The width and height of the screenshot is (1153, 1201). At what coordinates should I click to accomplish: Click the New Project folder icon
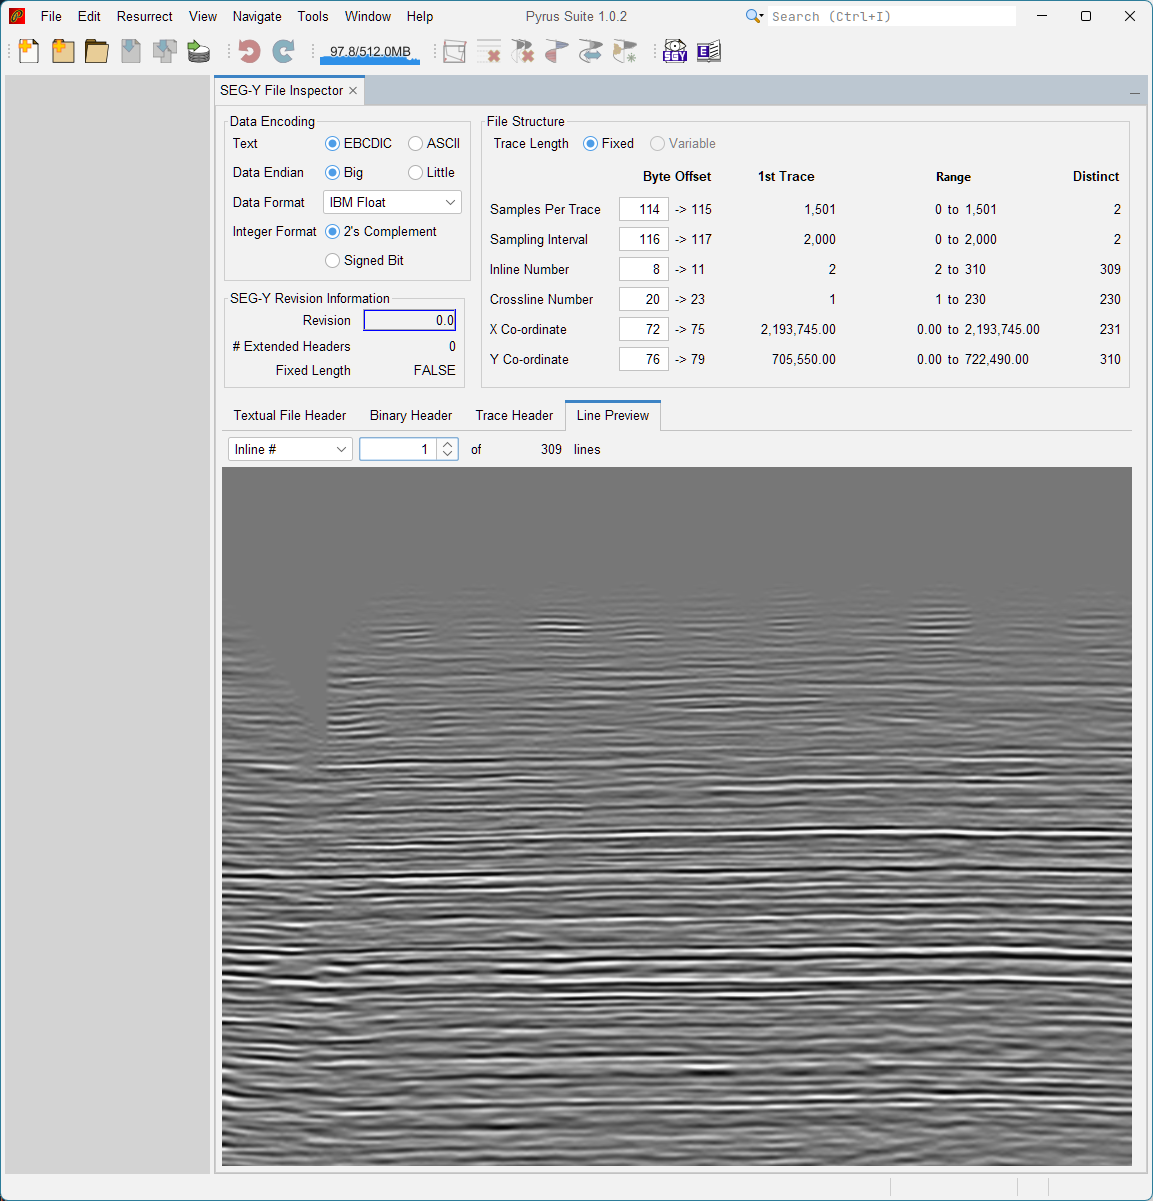click(63, 51)
